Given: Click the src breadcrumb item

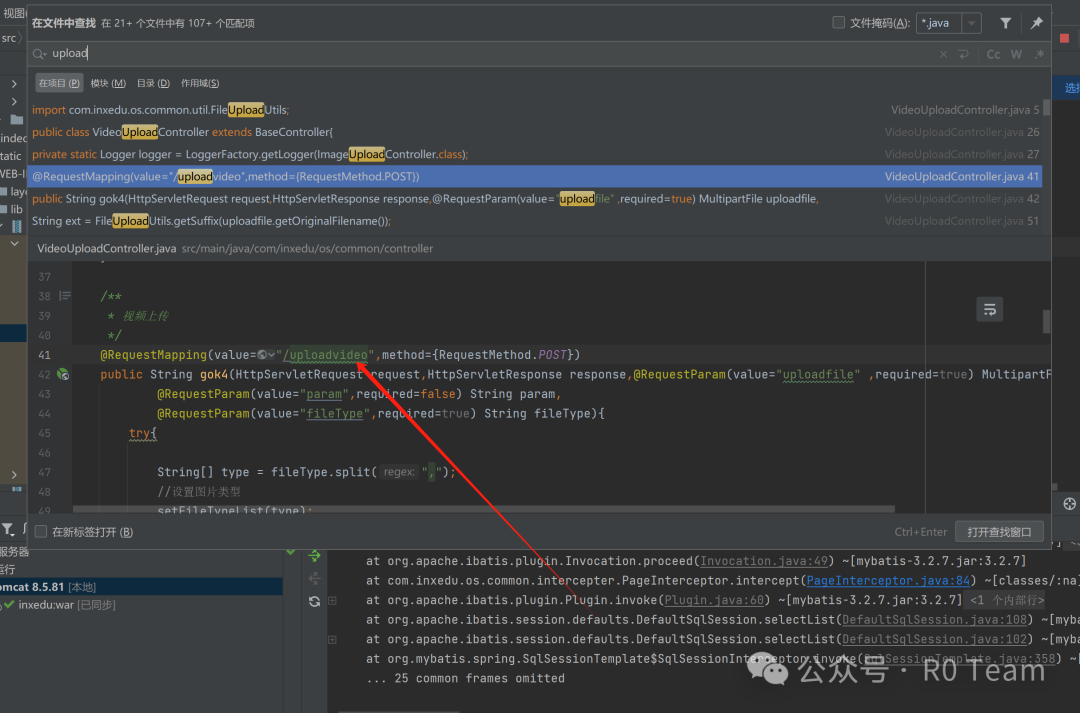Looking at the screenshot, I should [x=8, y=39].
